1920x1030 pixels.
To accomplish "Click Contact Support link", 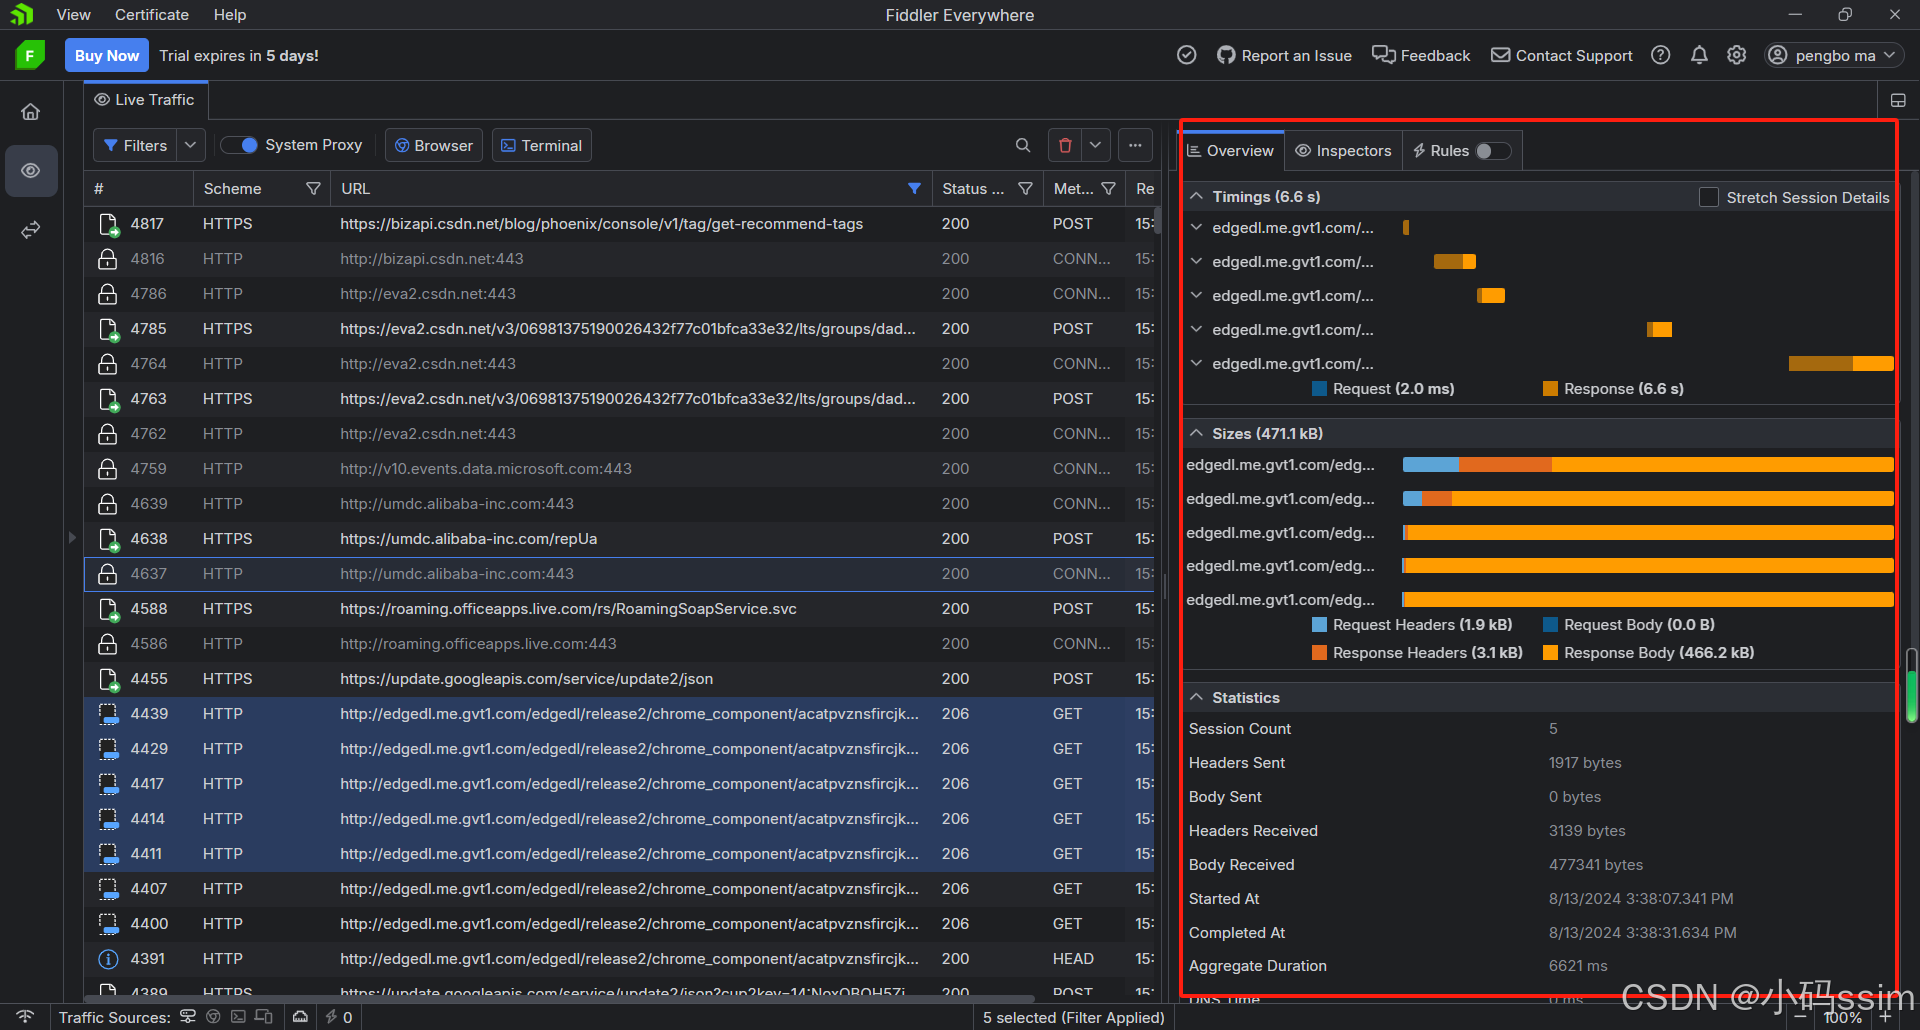I will coord(1561,56).
